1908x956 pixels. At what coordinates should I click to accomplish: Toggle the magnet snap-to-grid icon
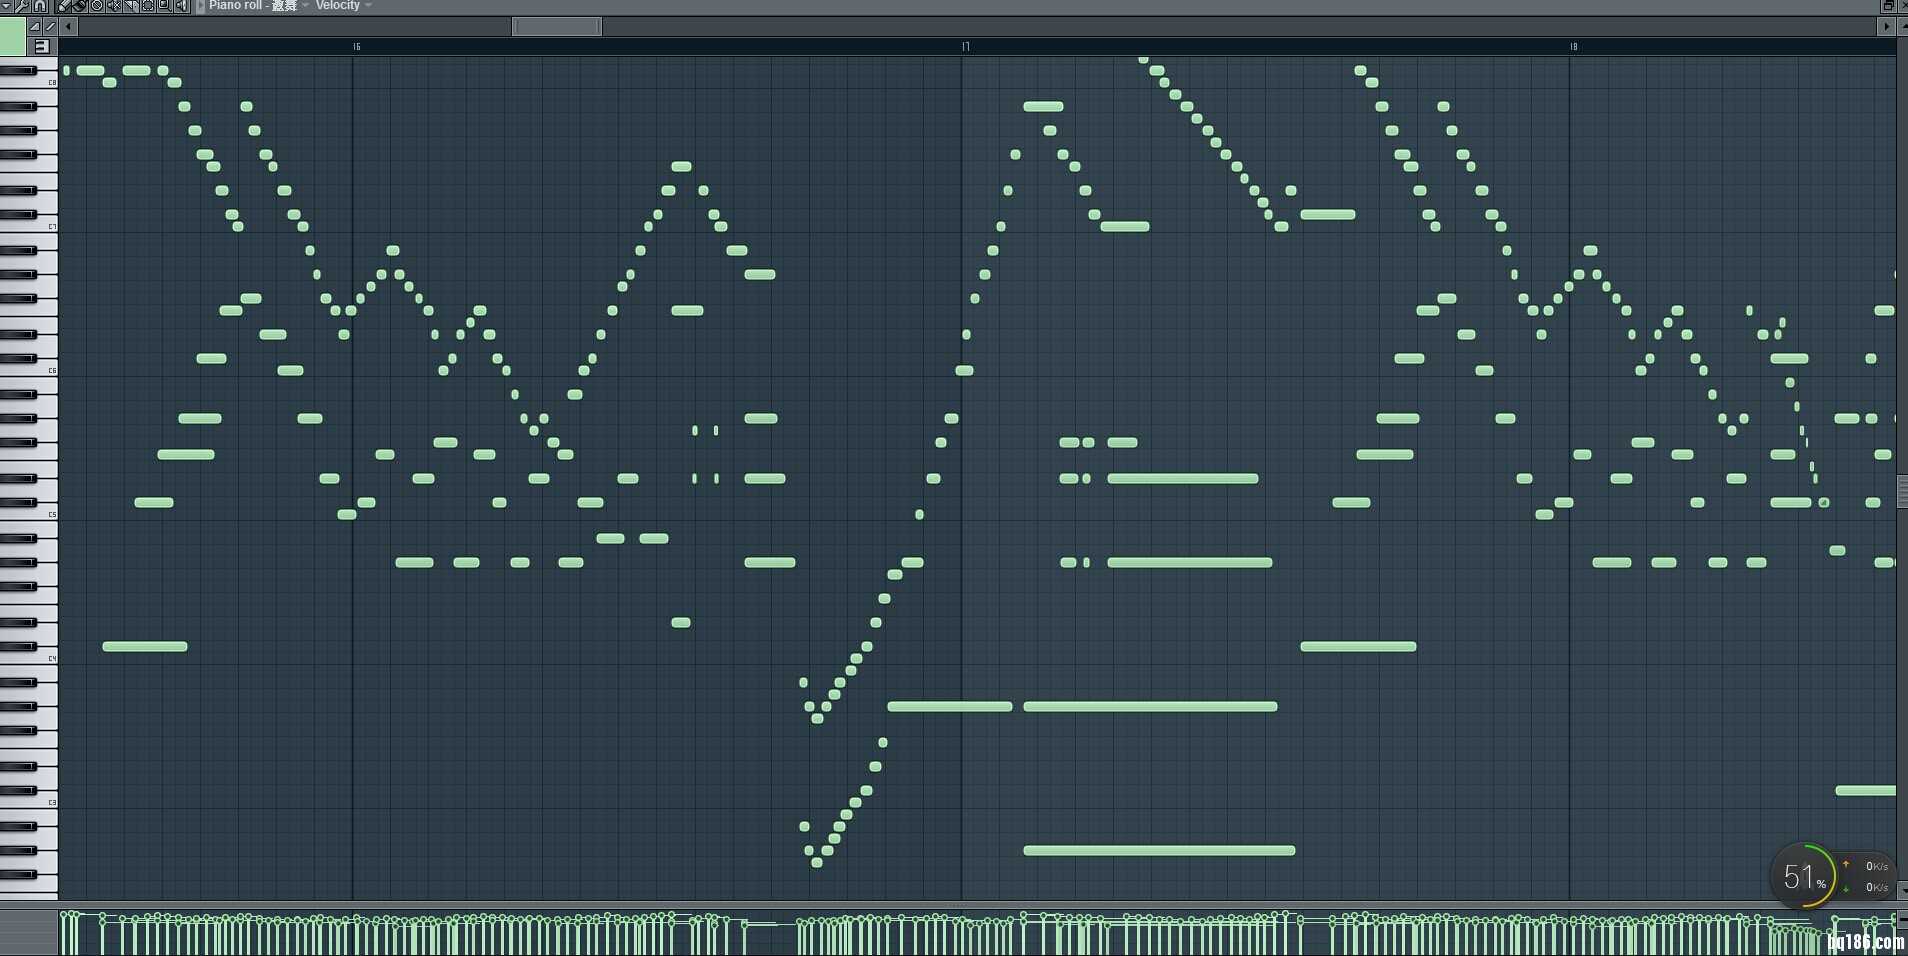pos(40,5)
